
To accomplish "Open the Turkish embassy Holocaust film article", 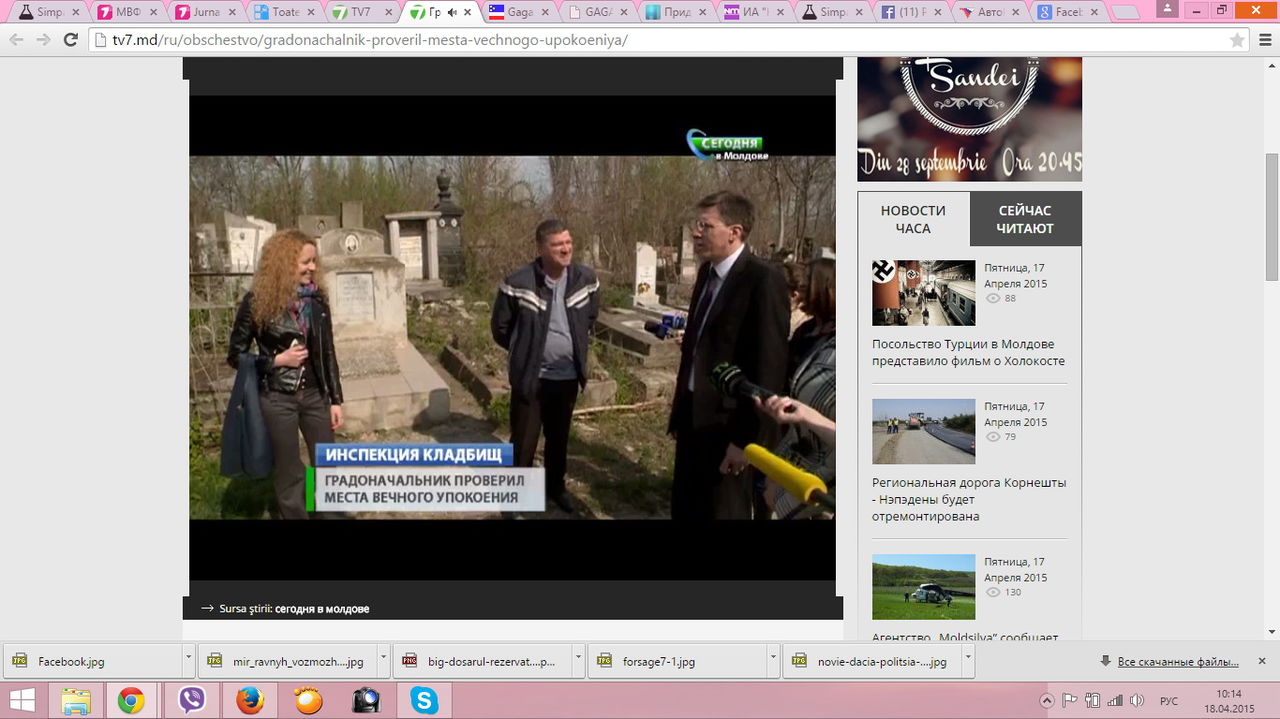I will (968, 353).
